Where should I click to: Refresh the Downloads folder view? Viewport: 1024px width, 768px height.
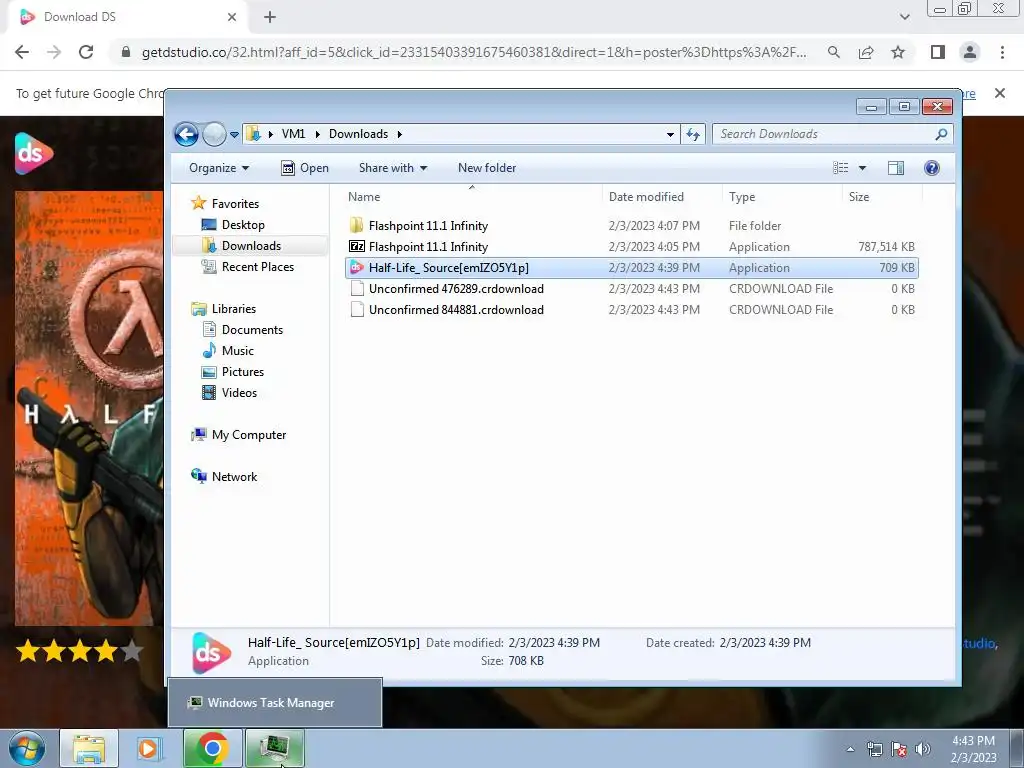point(693,135)
